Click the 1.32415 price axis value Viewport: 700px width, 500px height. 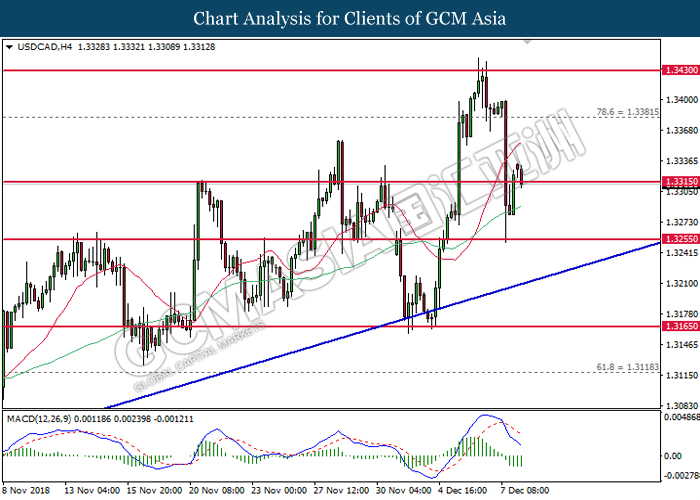tap(682, 253)
